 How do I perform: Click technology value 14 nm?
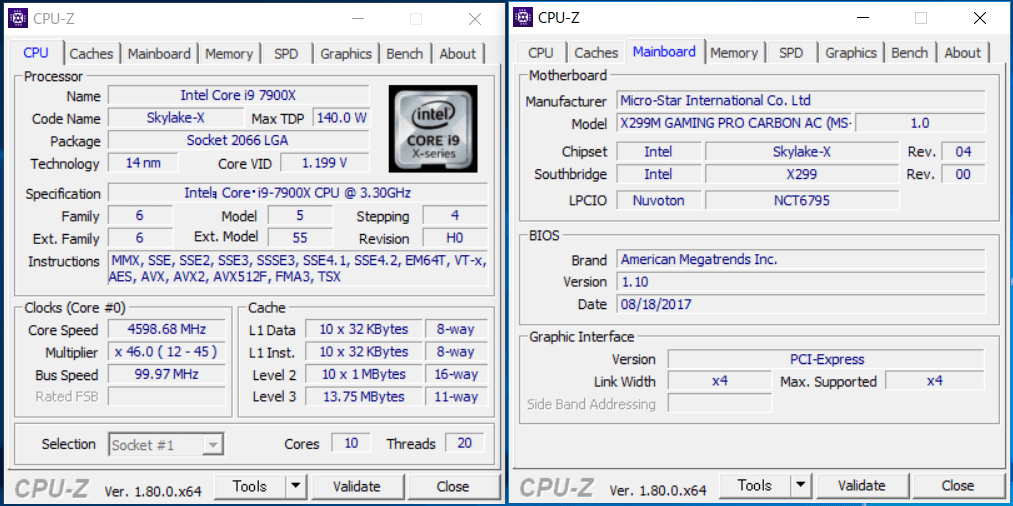(143, 163)
